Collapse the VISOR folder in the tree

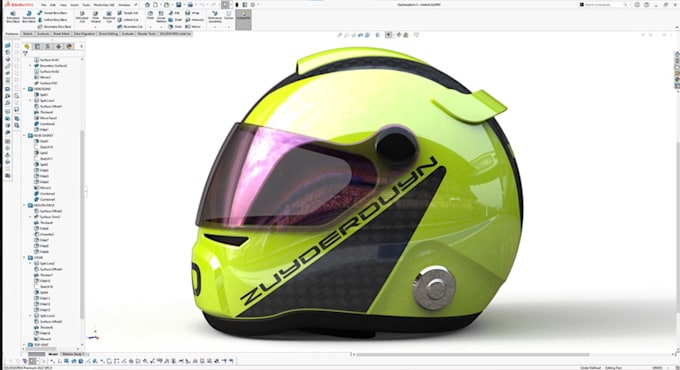(25, 258)
